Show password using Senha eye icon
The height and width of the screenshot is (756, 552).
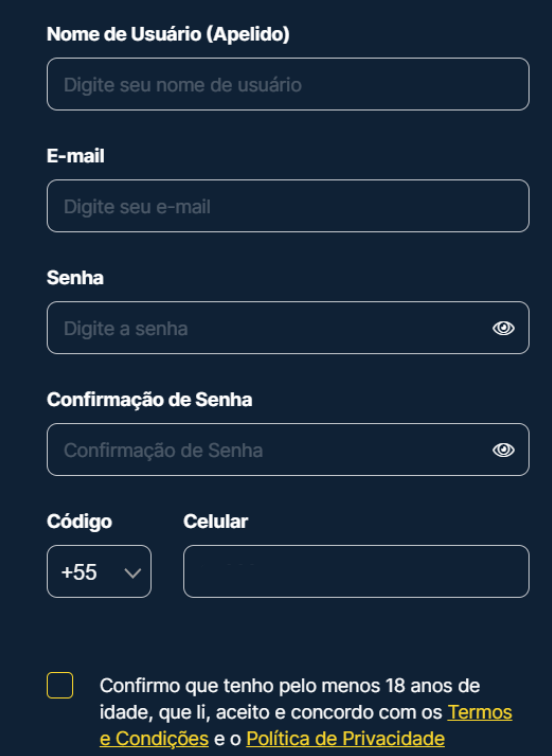[503, 328]
